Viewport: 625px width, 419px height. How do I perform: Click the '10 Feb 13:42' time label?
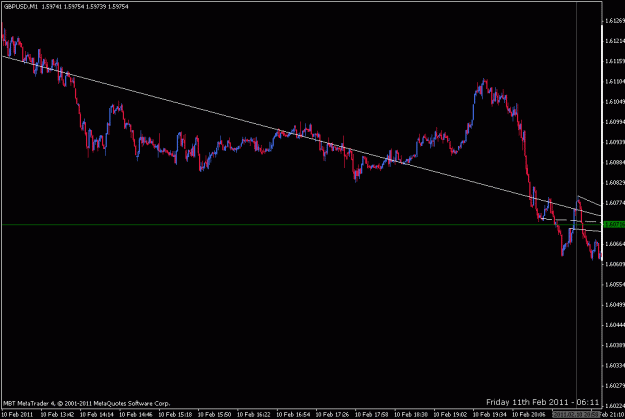pos(57,415)
